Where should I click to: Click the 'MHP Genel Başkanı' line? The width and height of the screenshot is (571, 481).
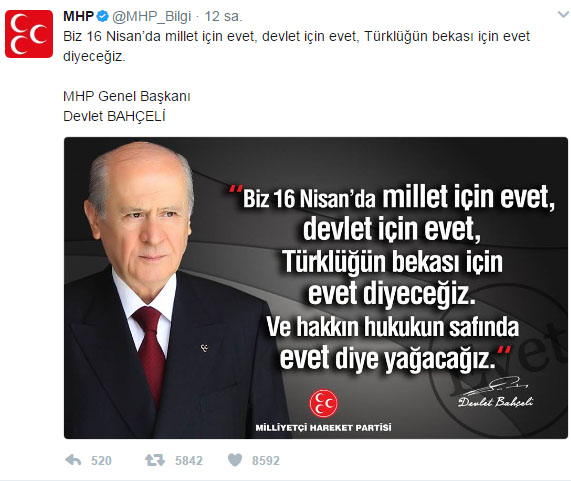[x=127, y=96]
